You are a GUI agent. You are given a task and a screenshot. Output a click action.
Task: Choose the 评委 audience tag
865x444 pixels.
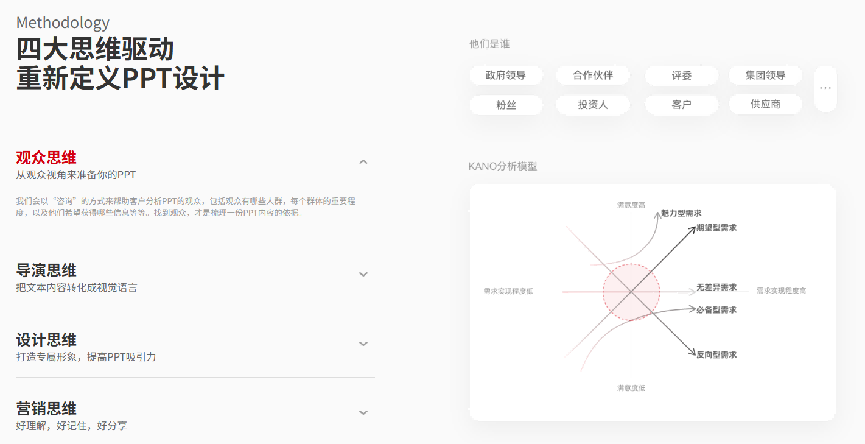coord(682,75)
